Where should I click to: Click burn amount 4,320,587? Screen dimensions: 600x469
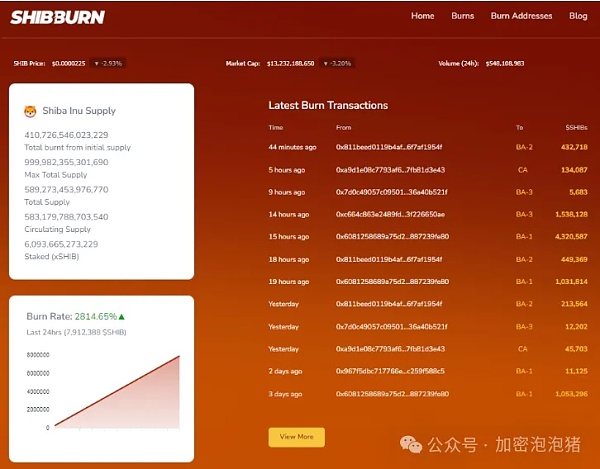571,237
